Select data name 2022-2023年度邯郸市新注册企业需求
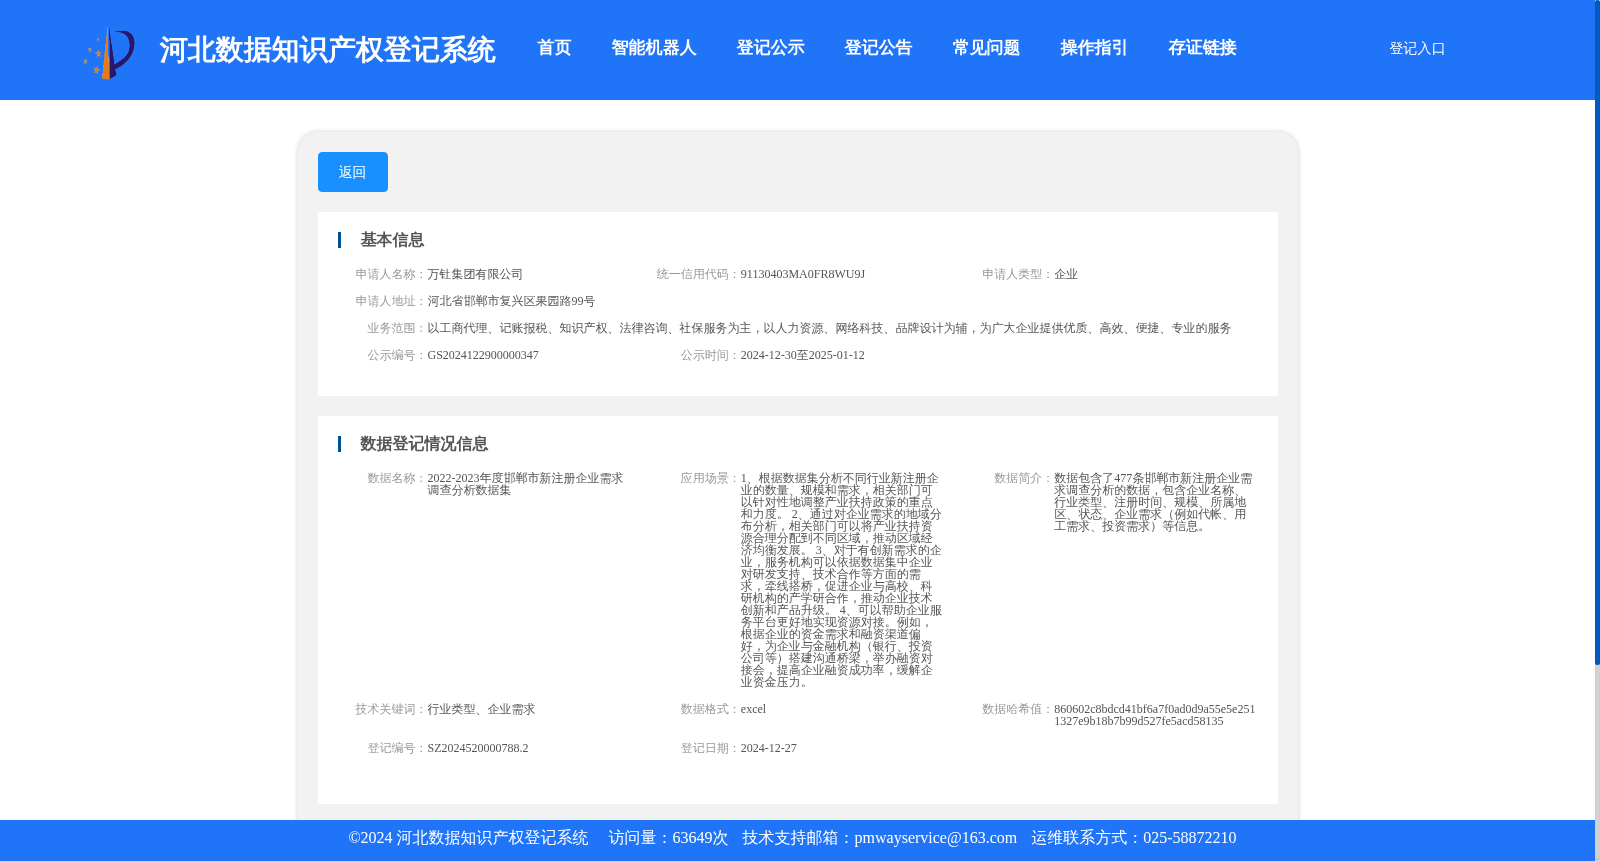The width and height of the screenshot is (1600, 861). [x=525, y=478]
